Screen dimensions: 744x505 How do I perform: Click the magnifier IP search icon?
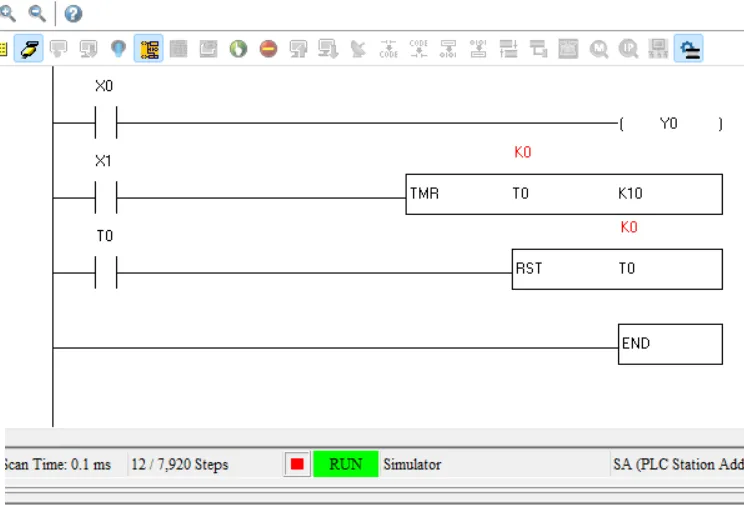pos(629,48)
